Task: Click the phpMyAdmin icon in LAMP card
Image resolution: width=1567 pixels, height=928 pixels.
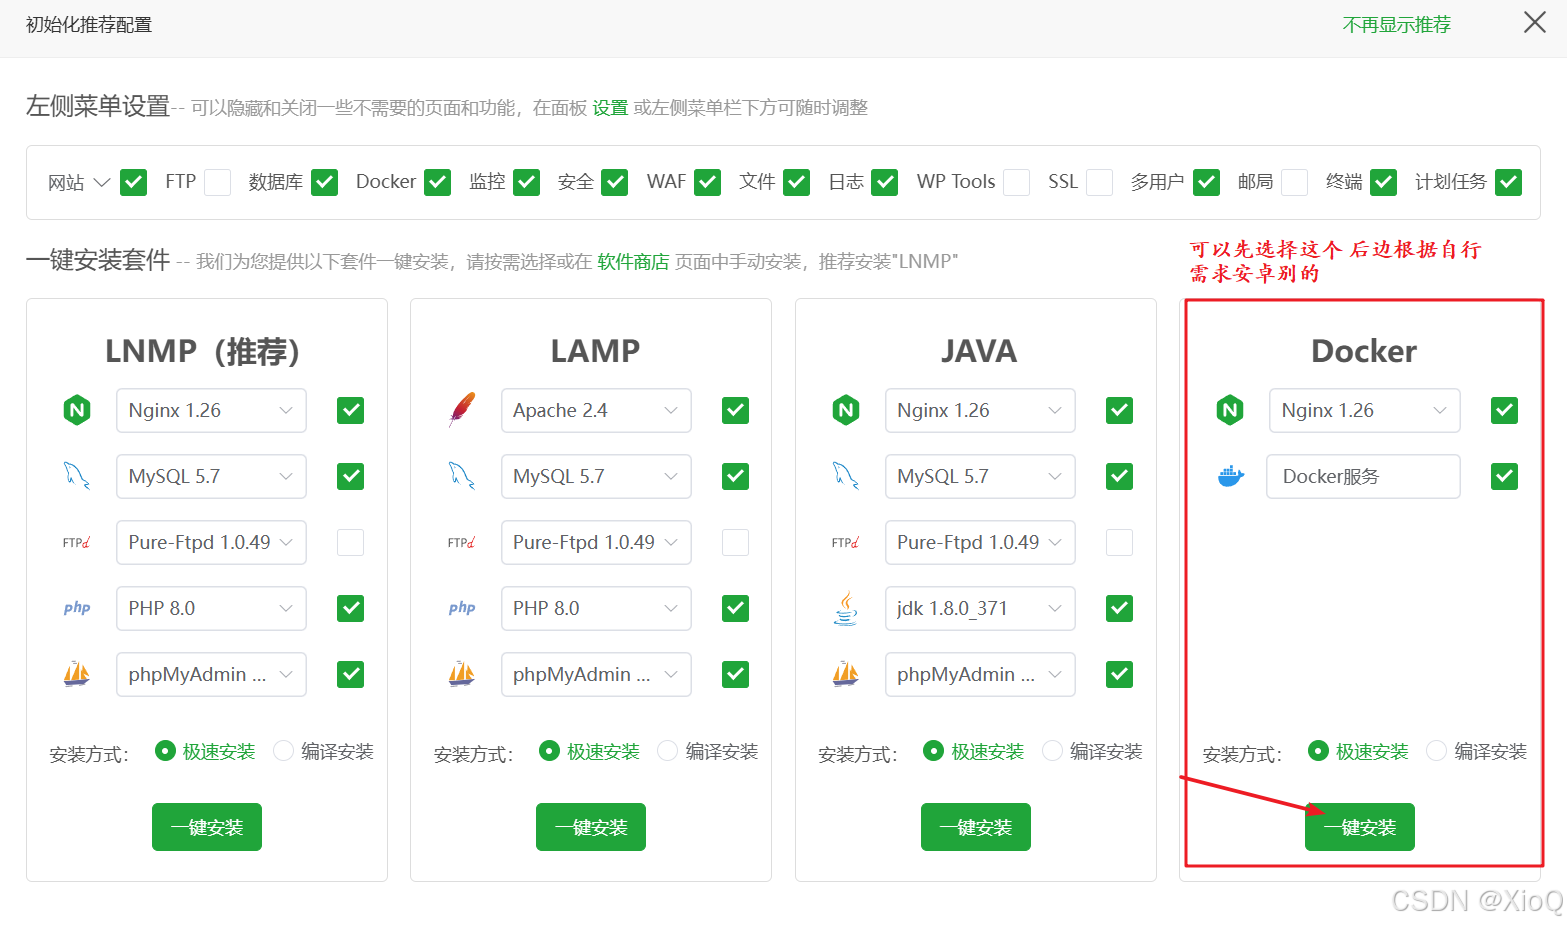Action: point(462,674)
